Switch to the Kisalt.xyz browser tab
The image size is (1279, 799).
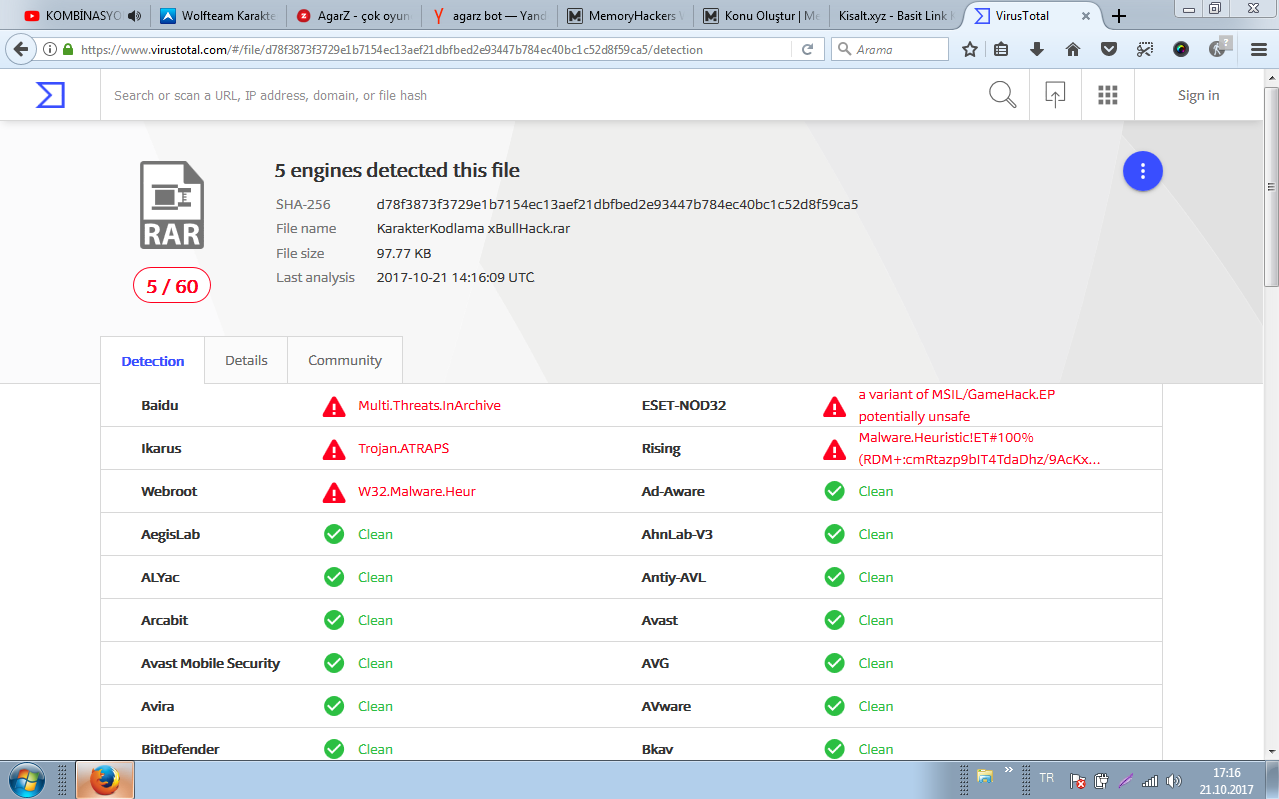click(x=896, y=16)
